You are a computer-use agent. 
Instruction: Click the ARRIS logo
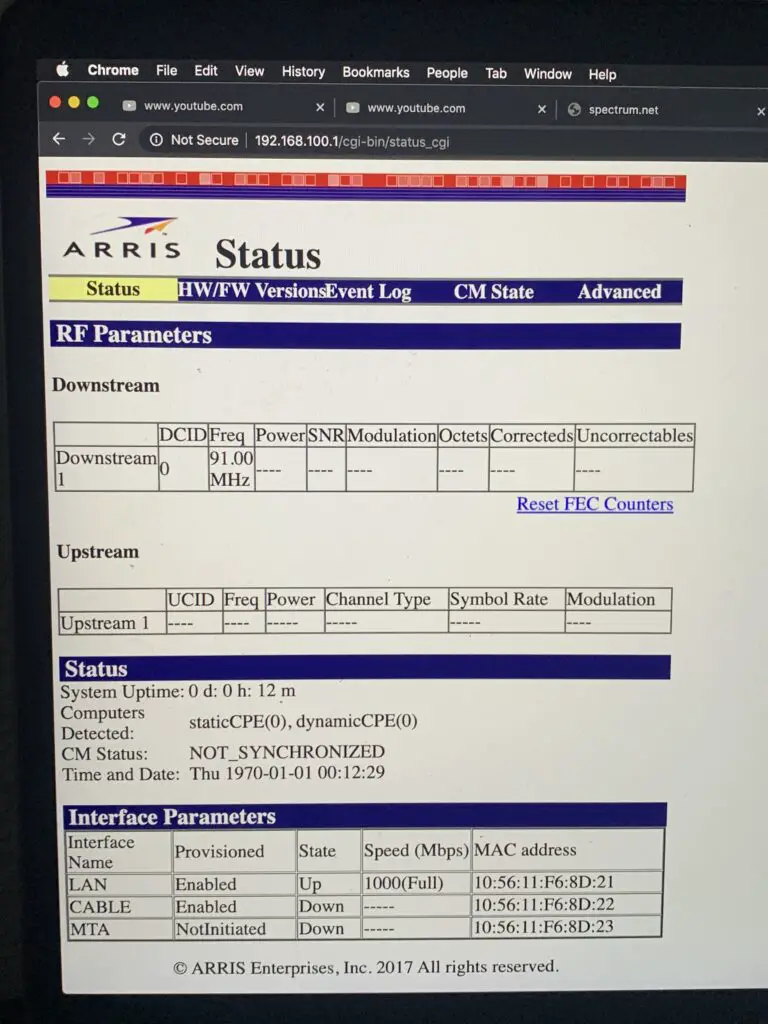121,240
